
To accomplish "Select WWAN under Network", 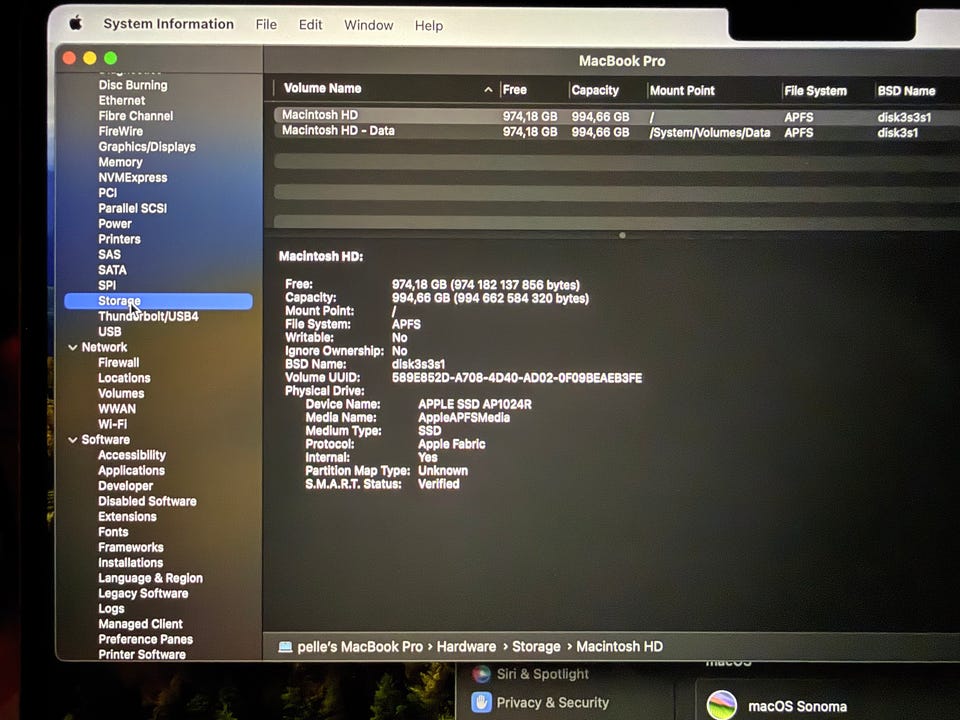I will pos(117,408).
